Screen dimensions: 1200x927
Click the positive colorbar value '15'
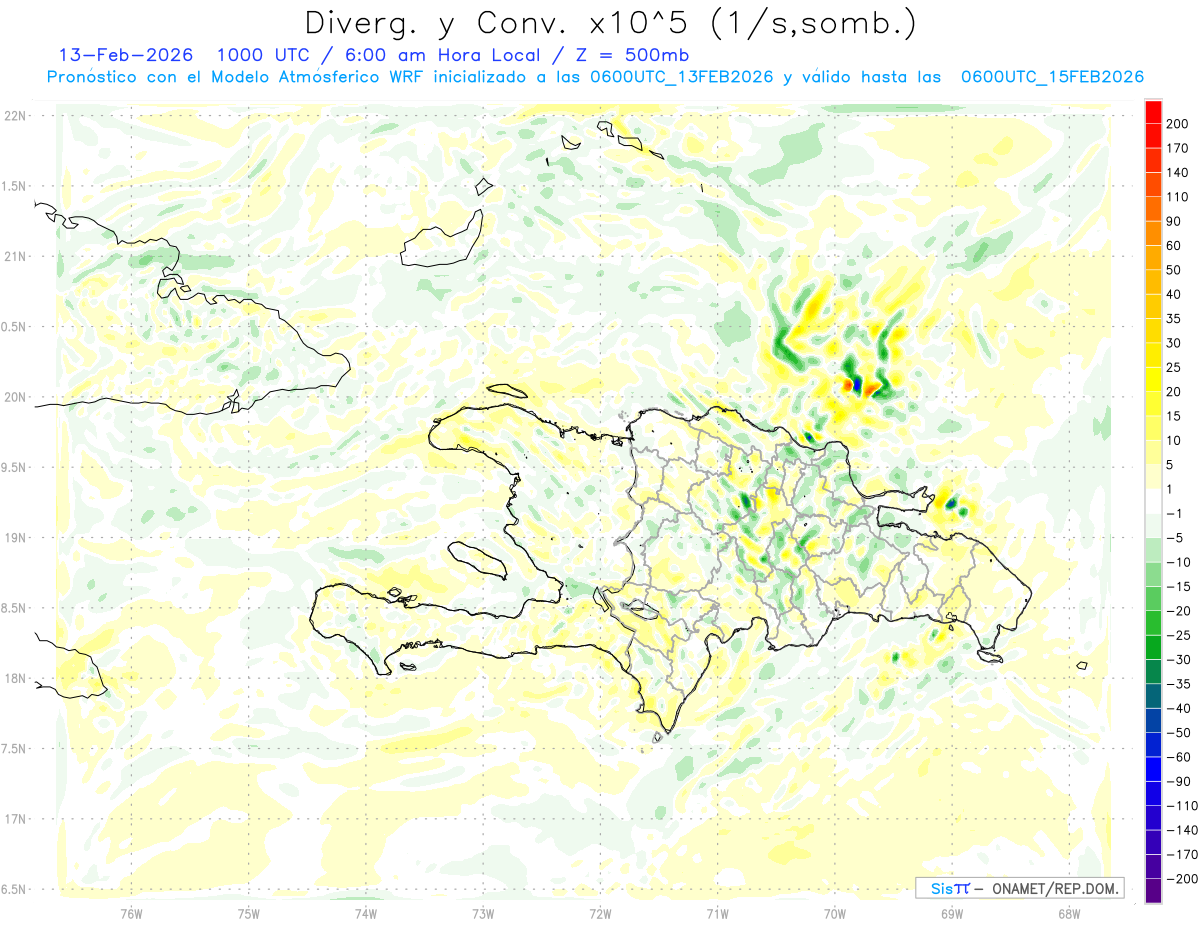tap(1175, 417)
